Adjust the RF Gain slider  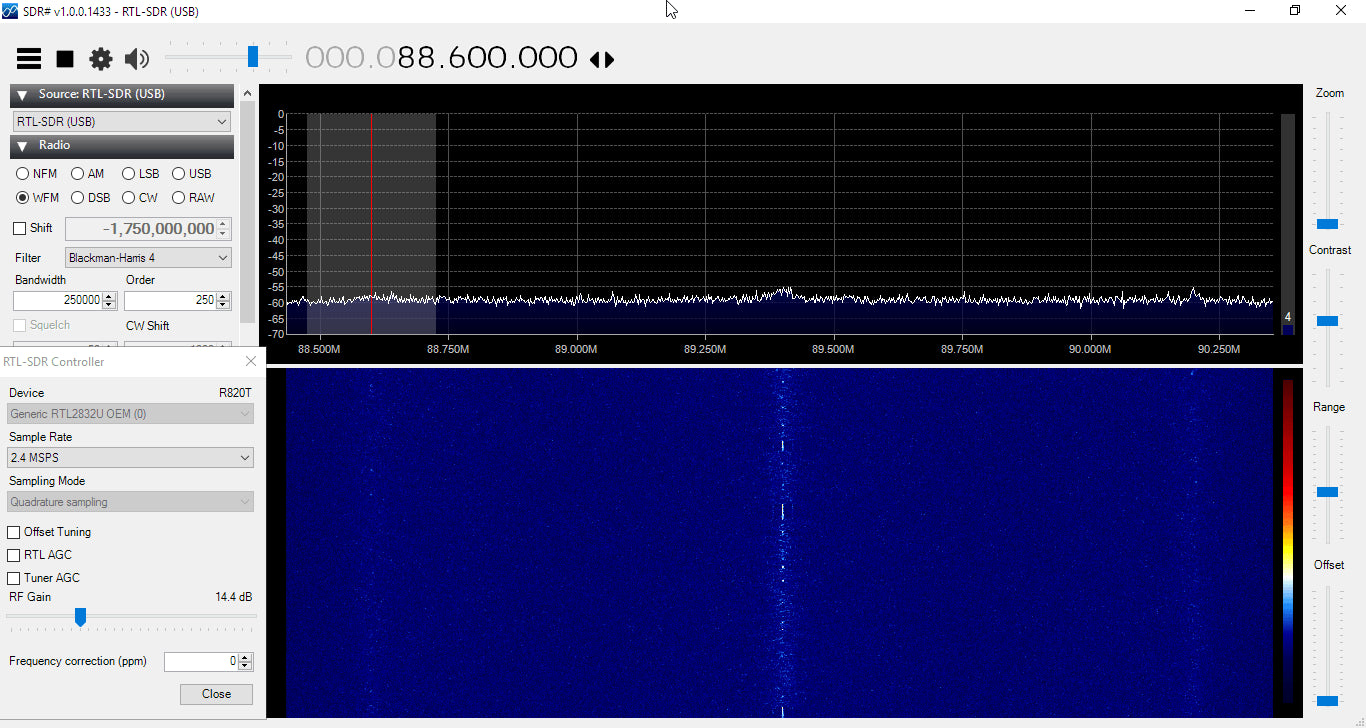81,617
